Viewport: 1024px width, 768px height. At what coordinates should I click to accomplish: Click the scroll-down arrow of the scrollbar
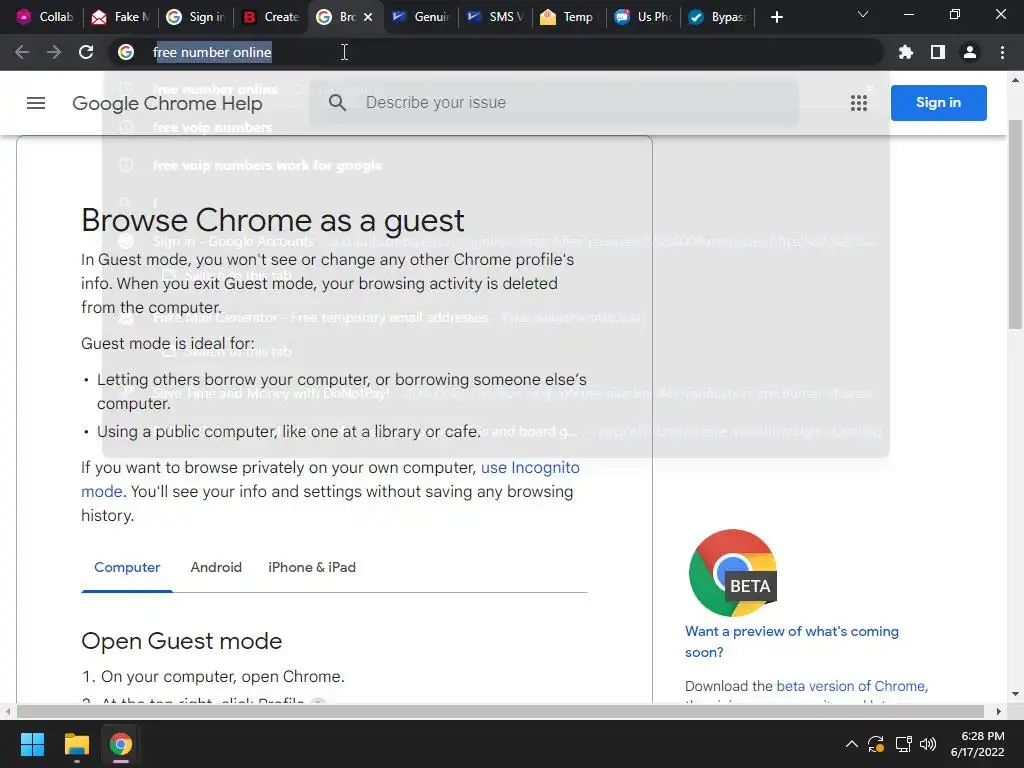(x=1015, y=694)
